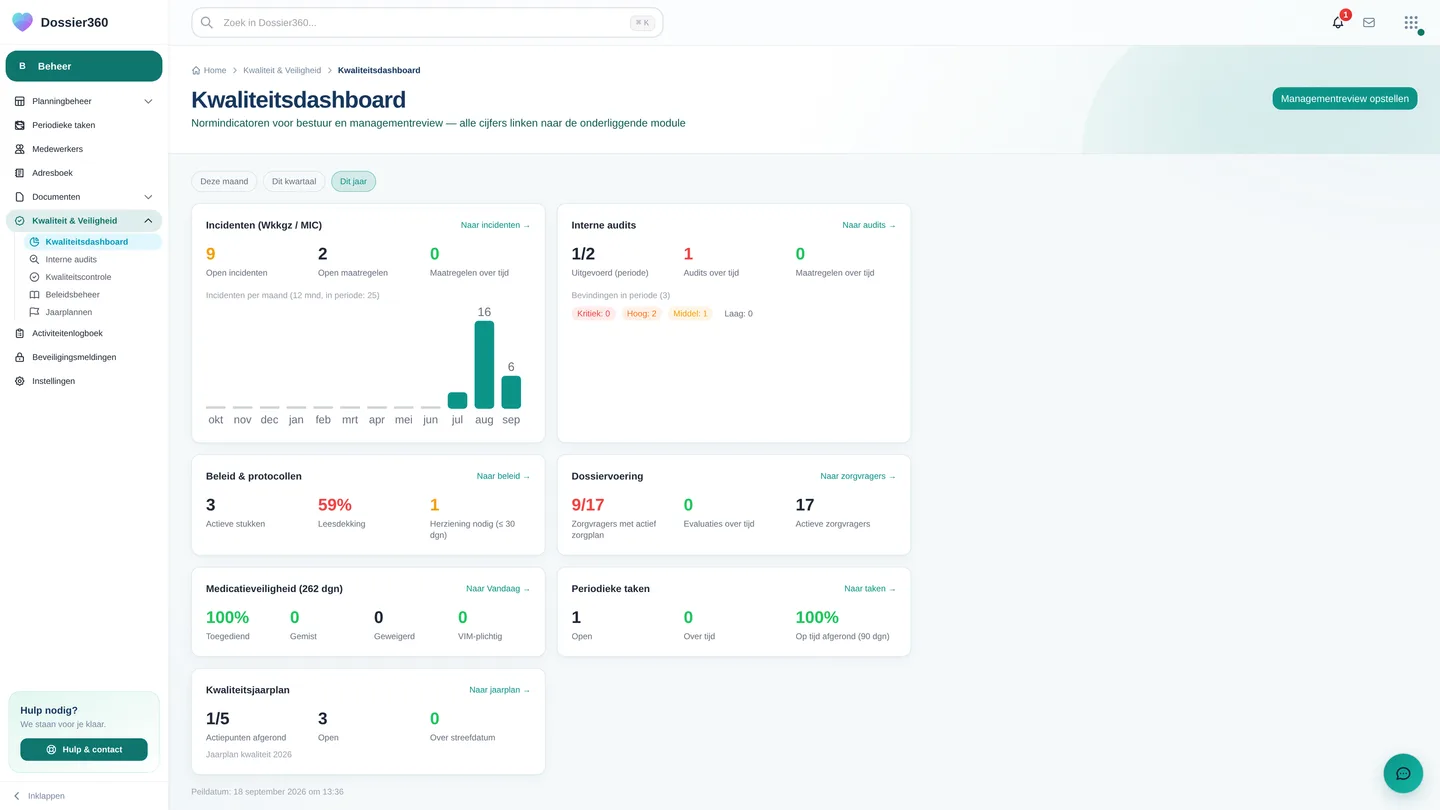Screen dimensions: 1440x810
Task: Click the Jaarplannen flag icon
Action: (34, 312)
